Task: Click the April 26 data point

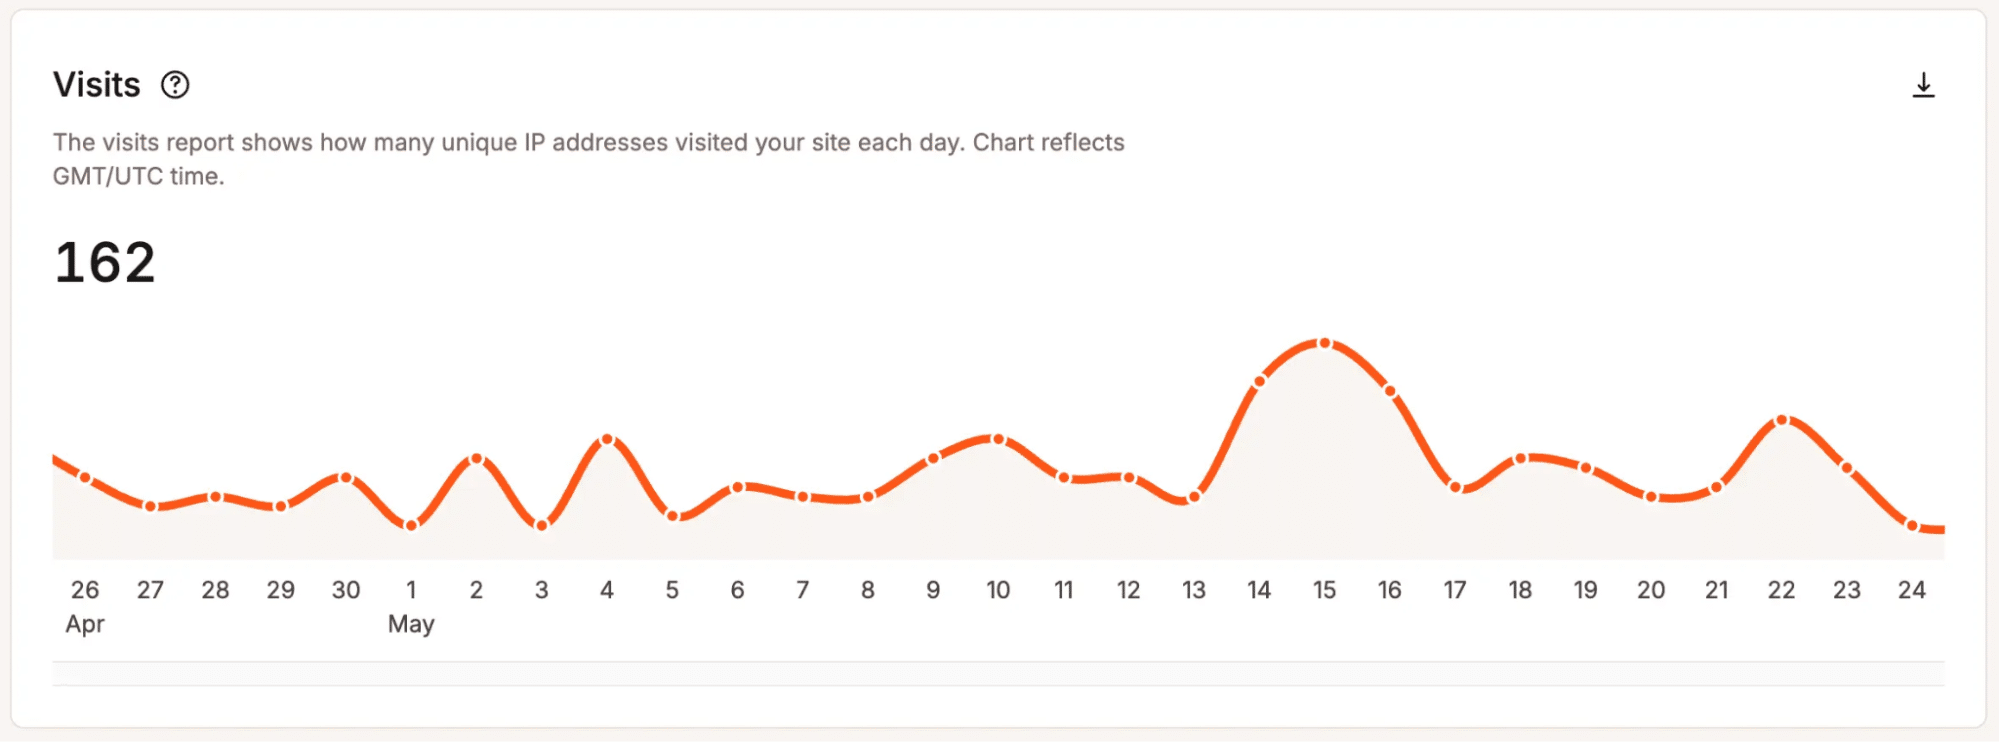Action: tap(84, 478)
